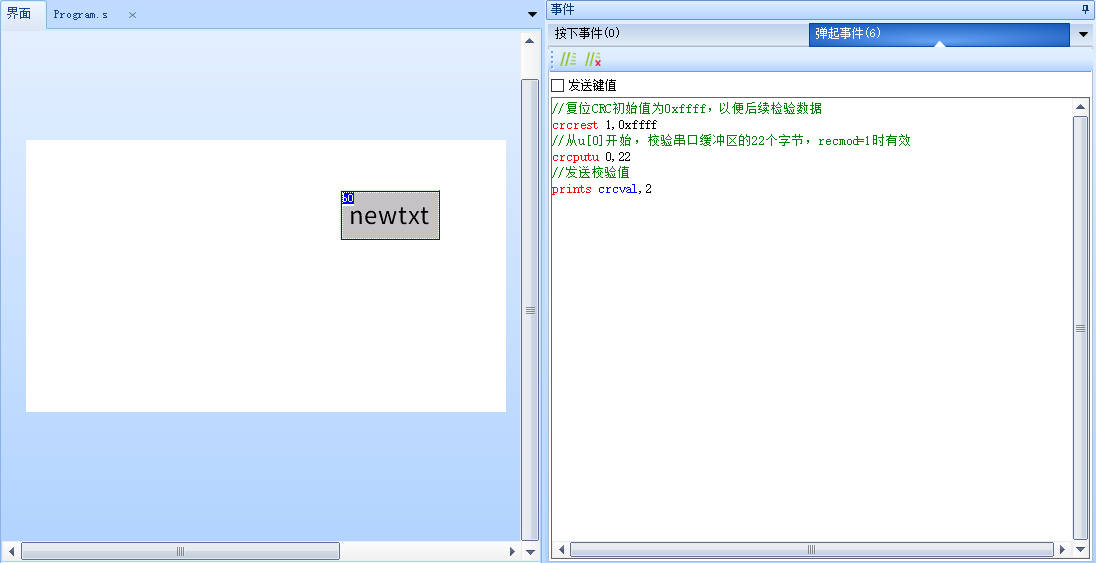This screenshot has width=1096, height=563.
Task: Click the design canvas scroll left arrow
Action: coord(11,551)
